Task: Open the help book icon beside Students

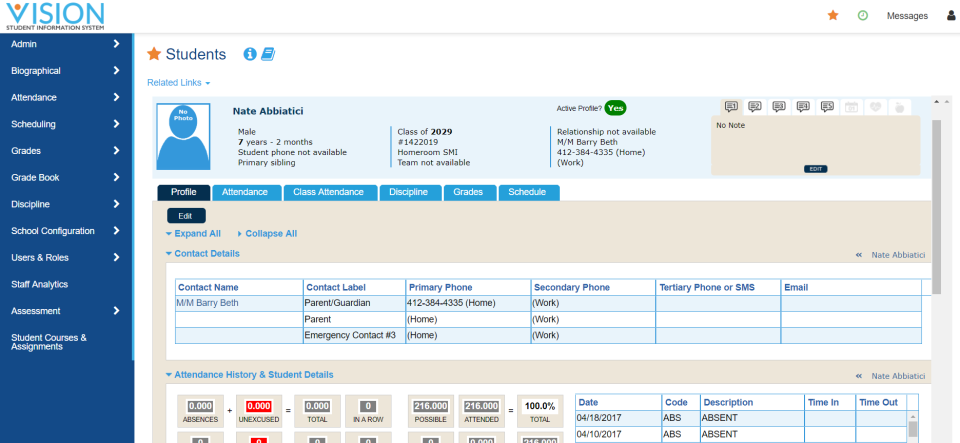Action: [267, 54]
